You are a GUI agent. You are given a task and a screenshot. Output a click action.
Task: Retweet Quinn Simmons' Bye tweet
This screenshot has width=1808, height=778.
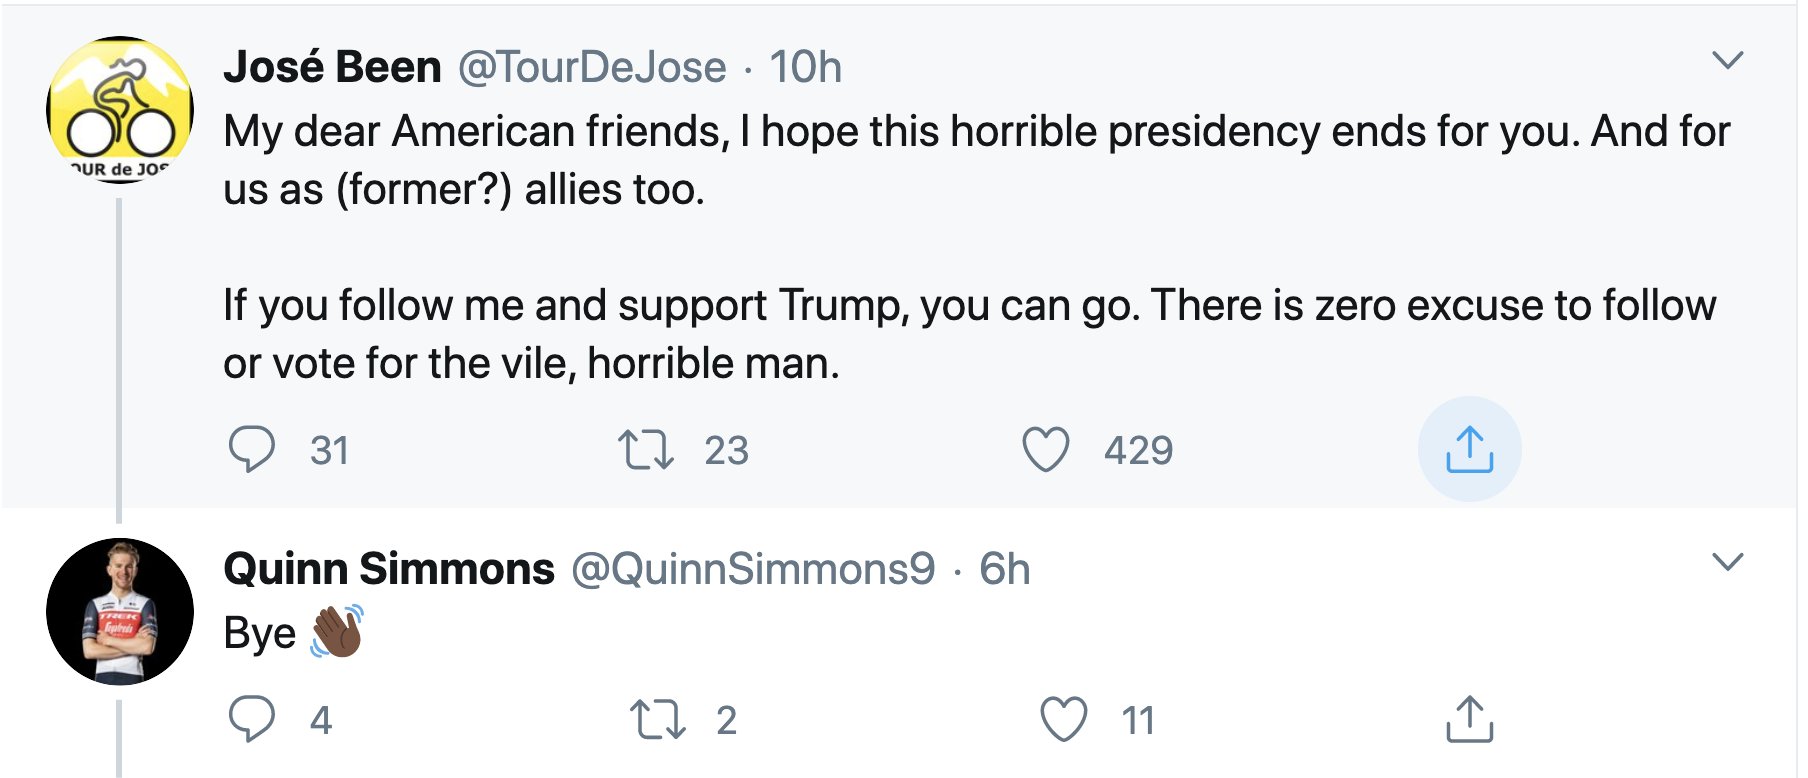tap(658, 719)
